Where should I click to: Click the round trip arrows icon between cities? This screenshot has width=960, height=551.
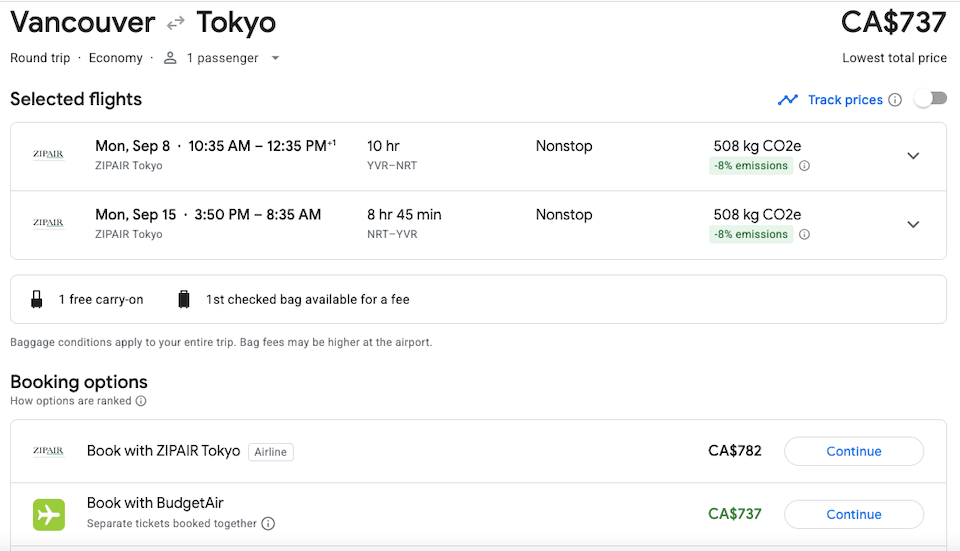click(x=176, y=23)
